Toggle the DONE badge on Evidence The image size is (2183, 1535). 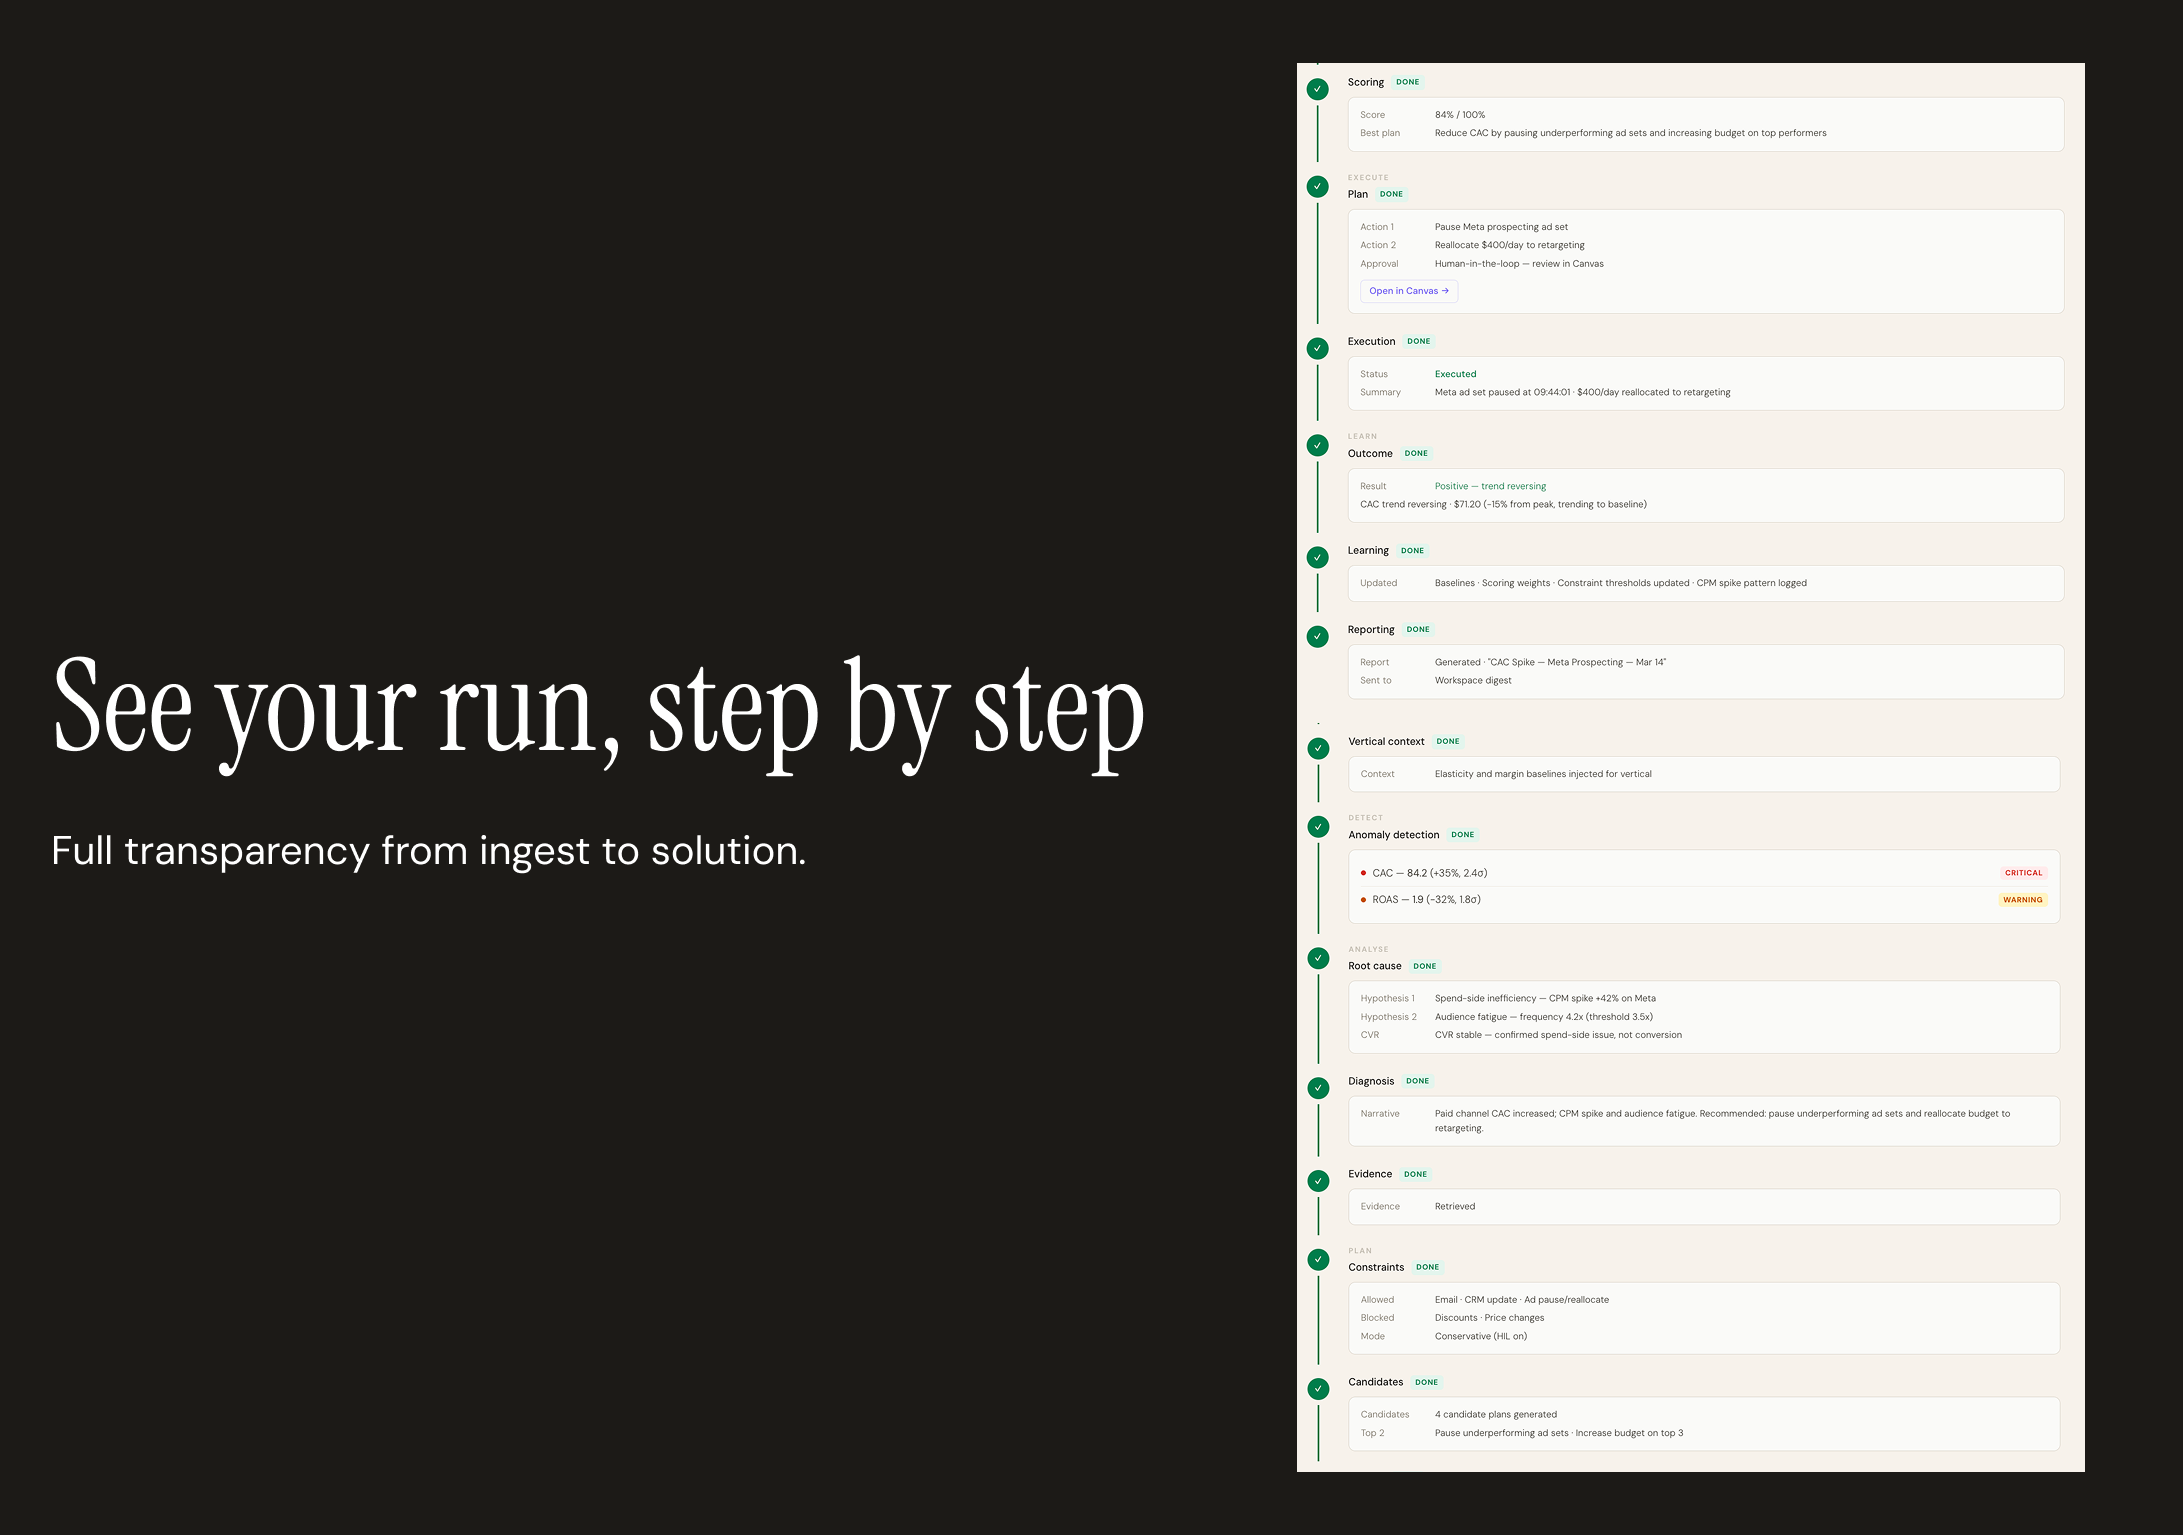1415,1174
